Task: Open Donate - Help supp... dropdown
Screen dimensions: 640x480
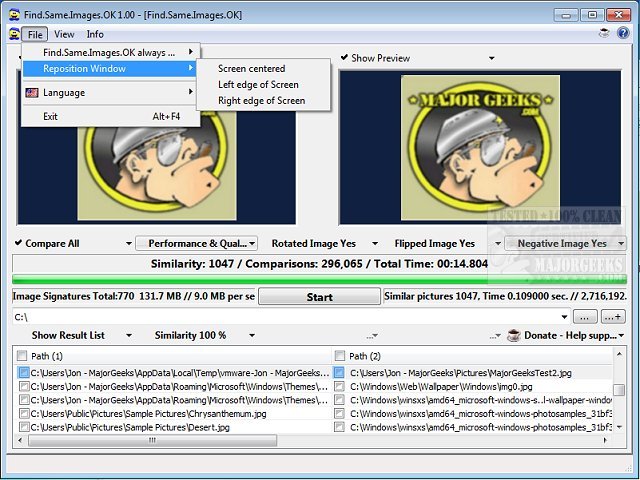Action: [x=621, y=336]
